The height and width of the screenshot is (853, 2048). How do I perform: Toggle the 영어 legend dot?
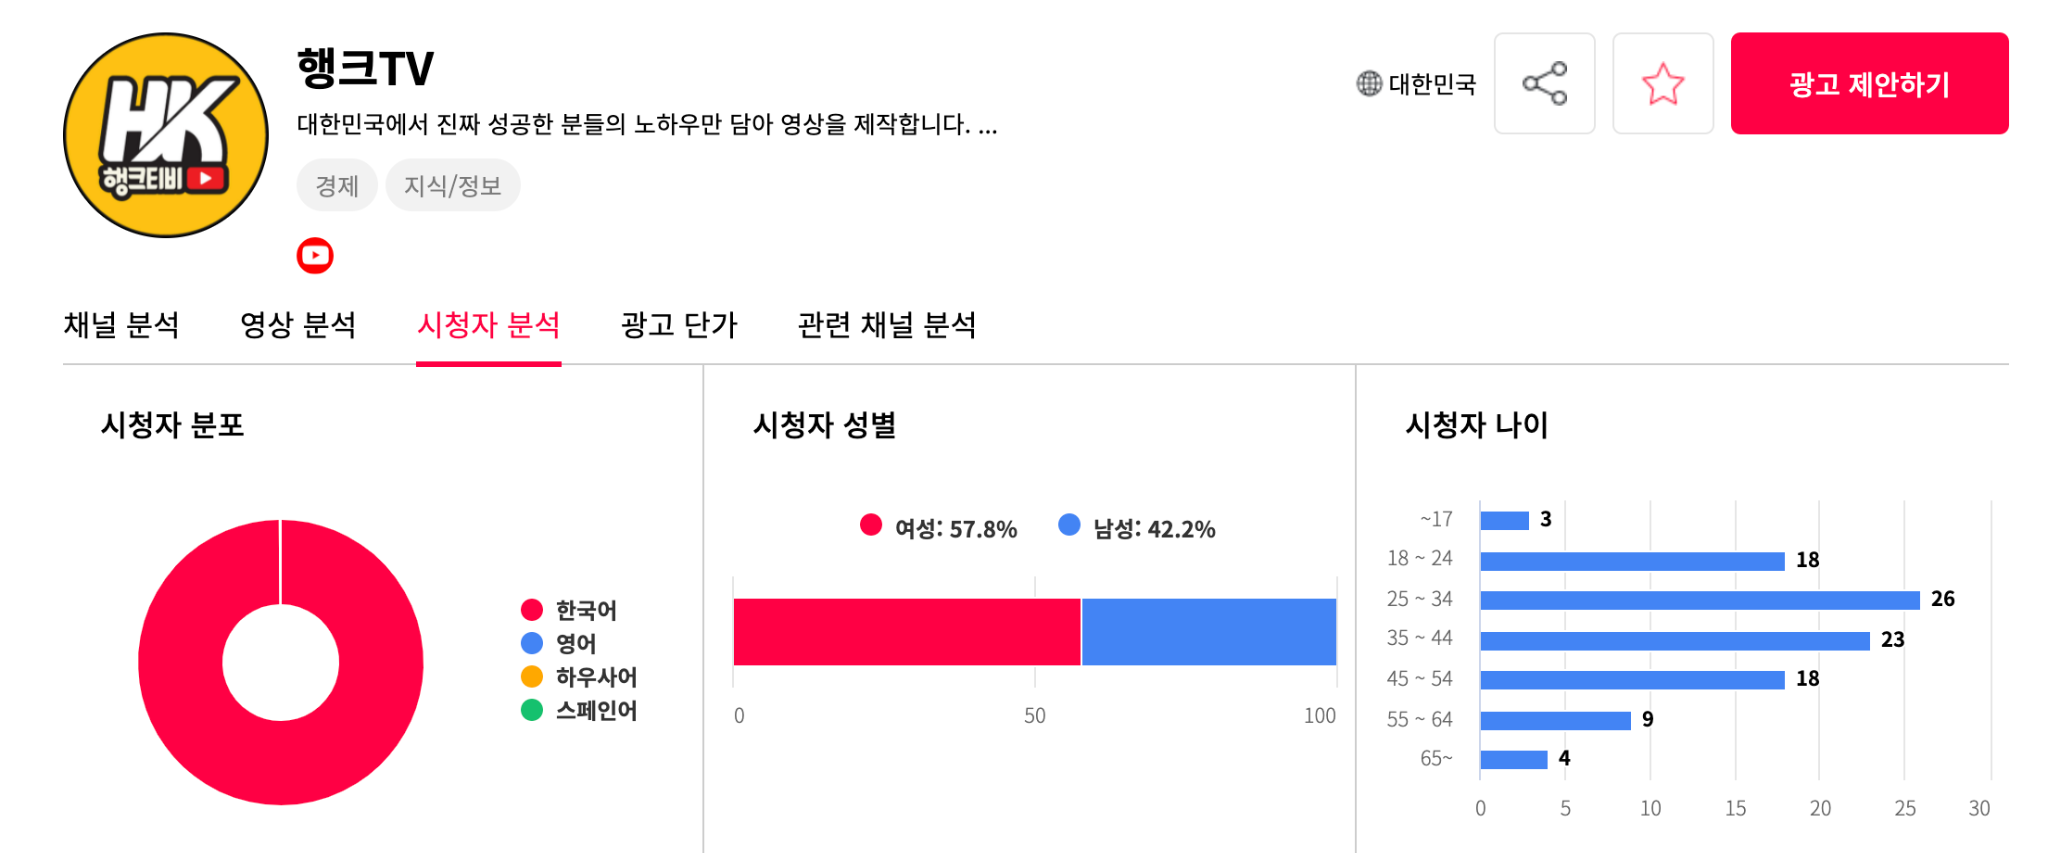[532, 643]
